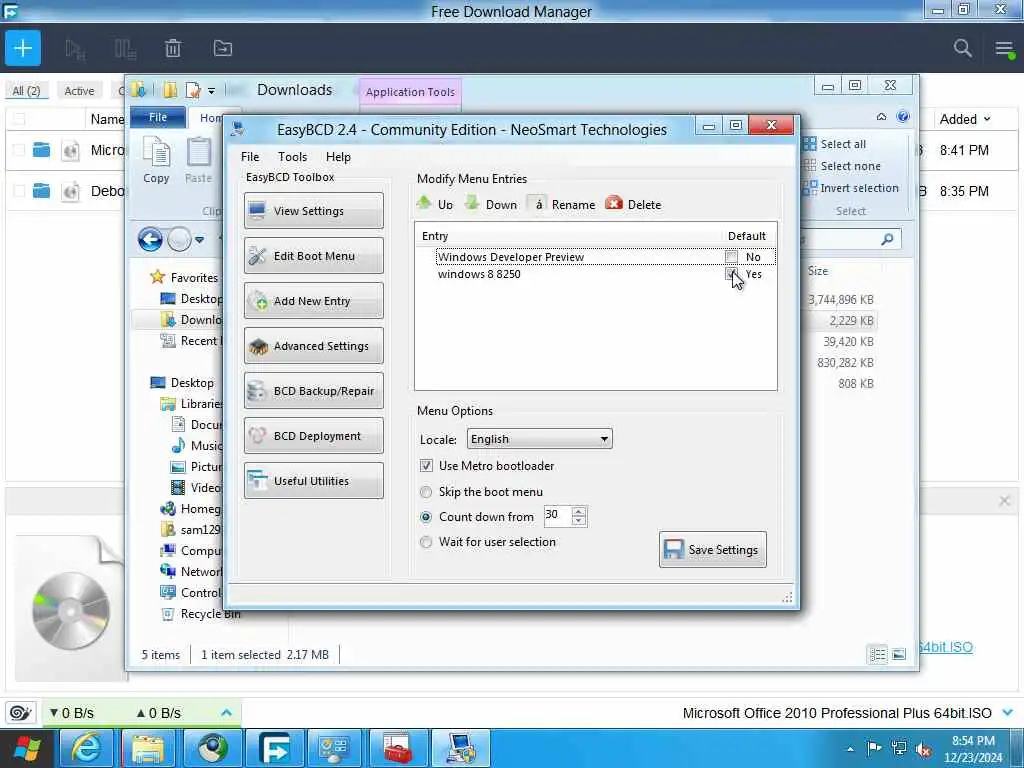This screenshot has width=1024, height=768.
Task: Close the FDM download details panel
Action: click(x=1004, y=501)
